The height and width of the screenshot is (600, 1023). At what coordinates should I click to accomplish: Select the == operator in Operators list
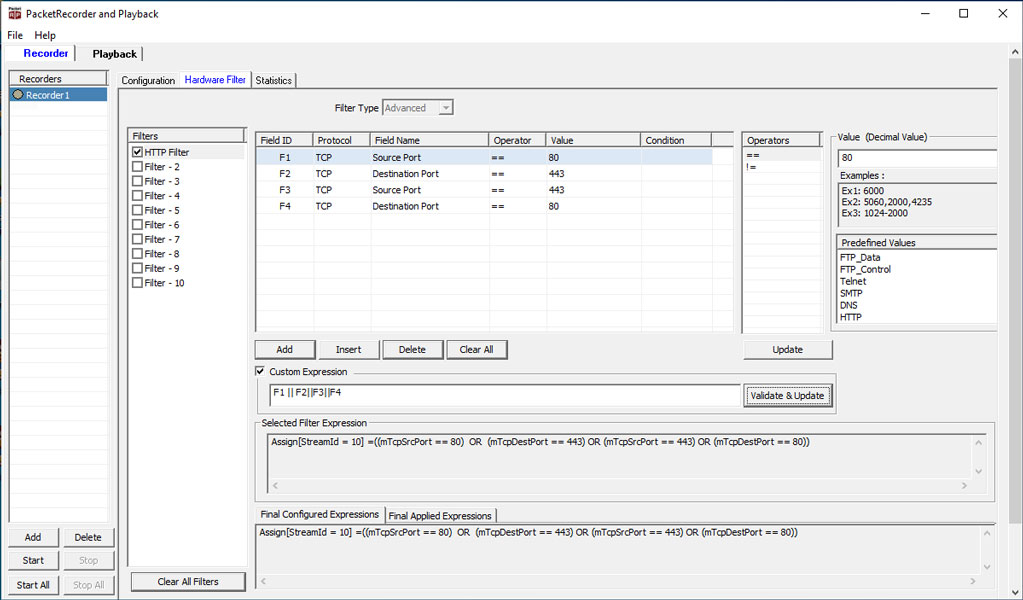[782, 155]
